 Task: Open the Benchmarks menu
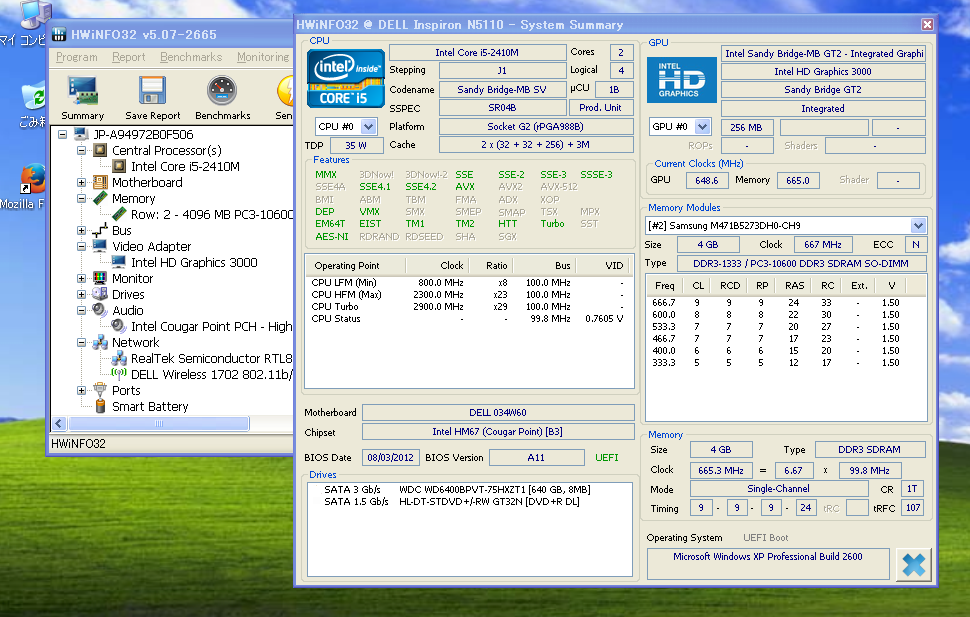191,57
